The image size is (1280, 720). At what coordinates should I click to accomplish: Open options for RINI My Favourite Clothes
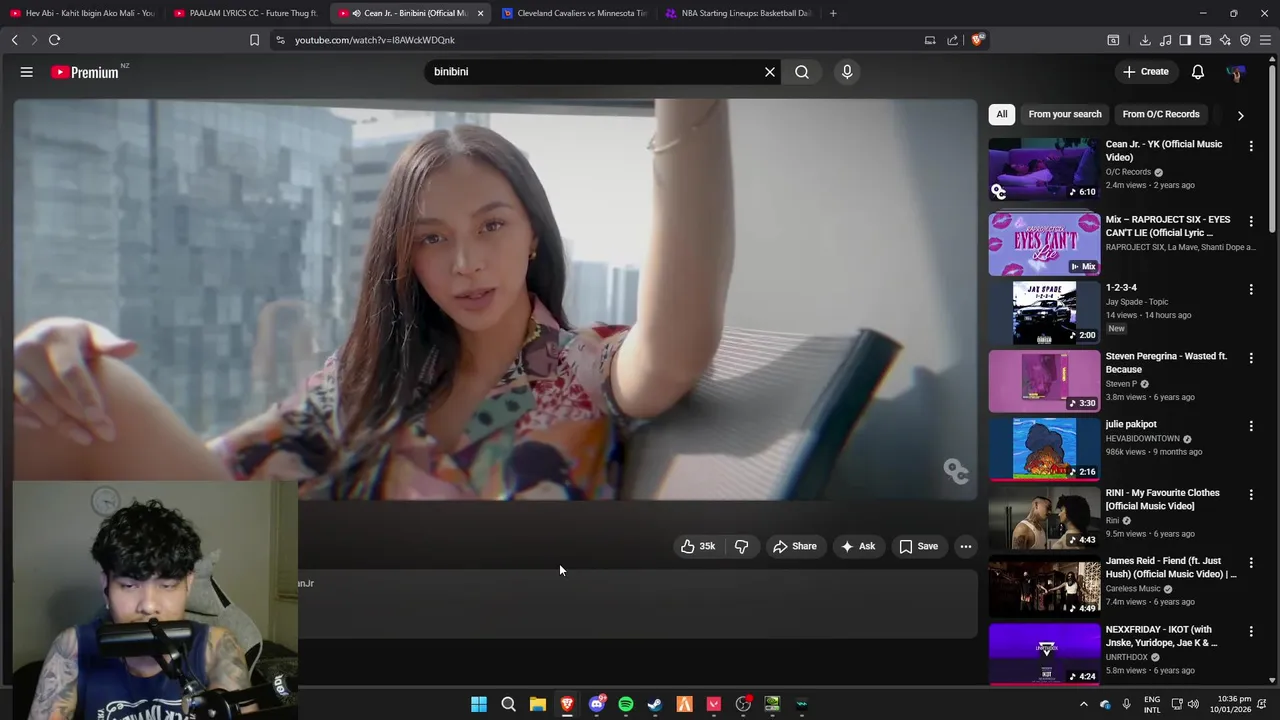[x=1251, y=494]
